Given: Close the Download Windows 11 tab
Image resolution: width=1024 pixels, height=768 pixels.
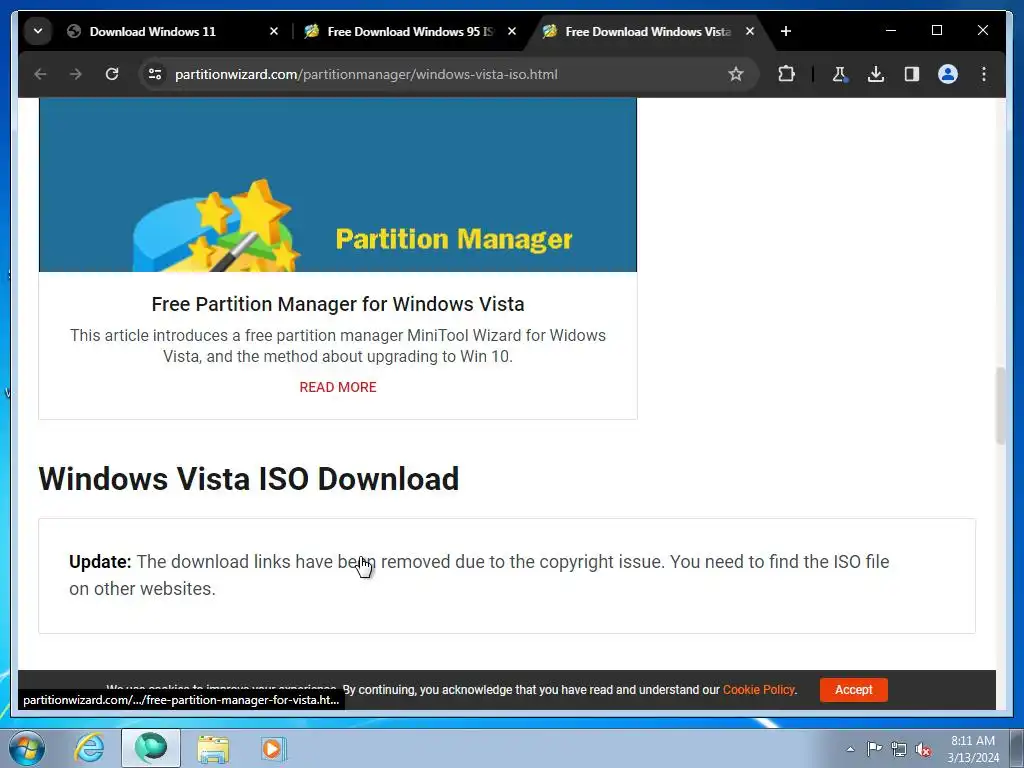Looking at the screenshot, I should (274, 31).
